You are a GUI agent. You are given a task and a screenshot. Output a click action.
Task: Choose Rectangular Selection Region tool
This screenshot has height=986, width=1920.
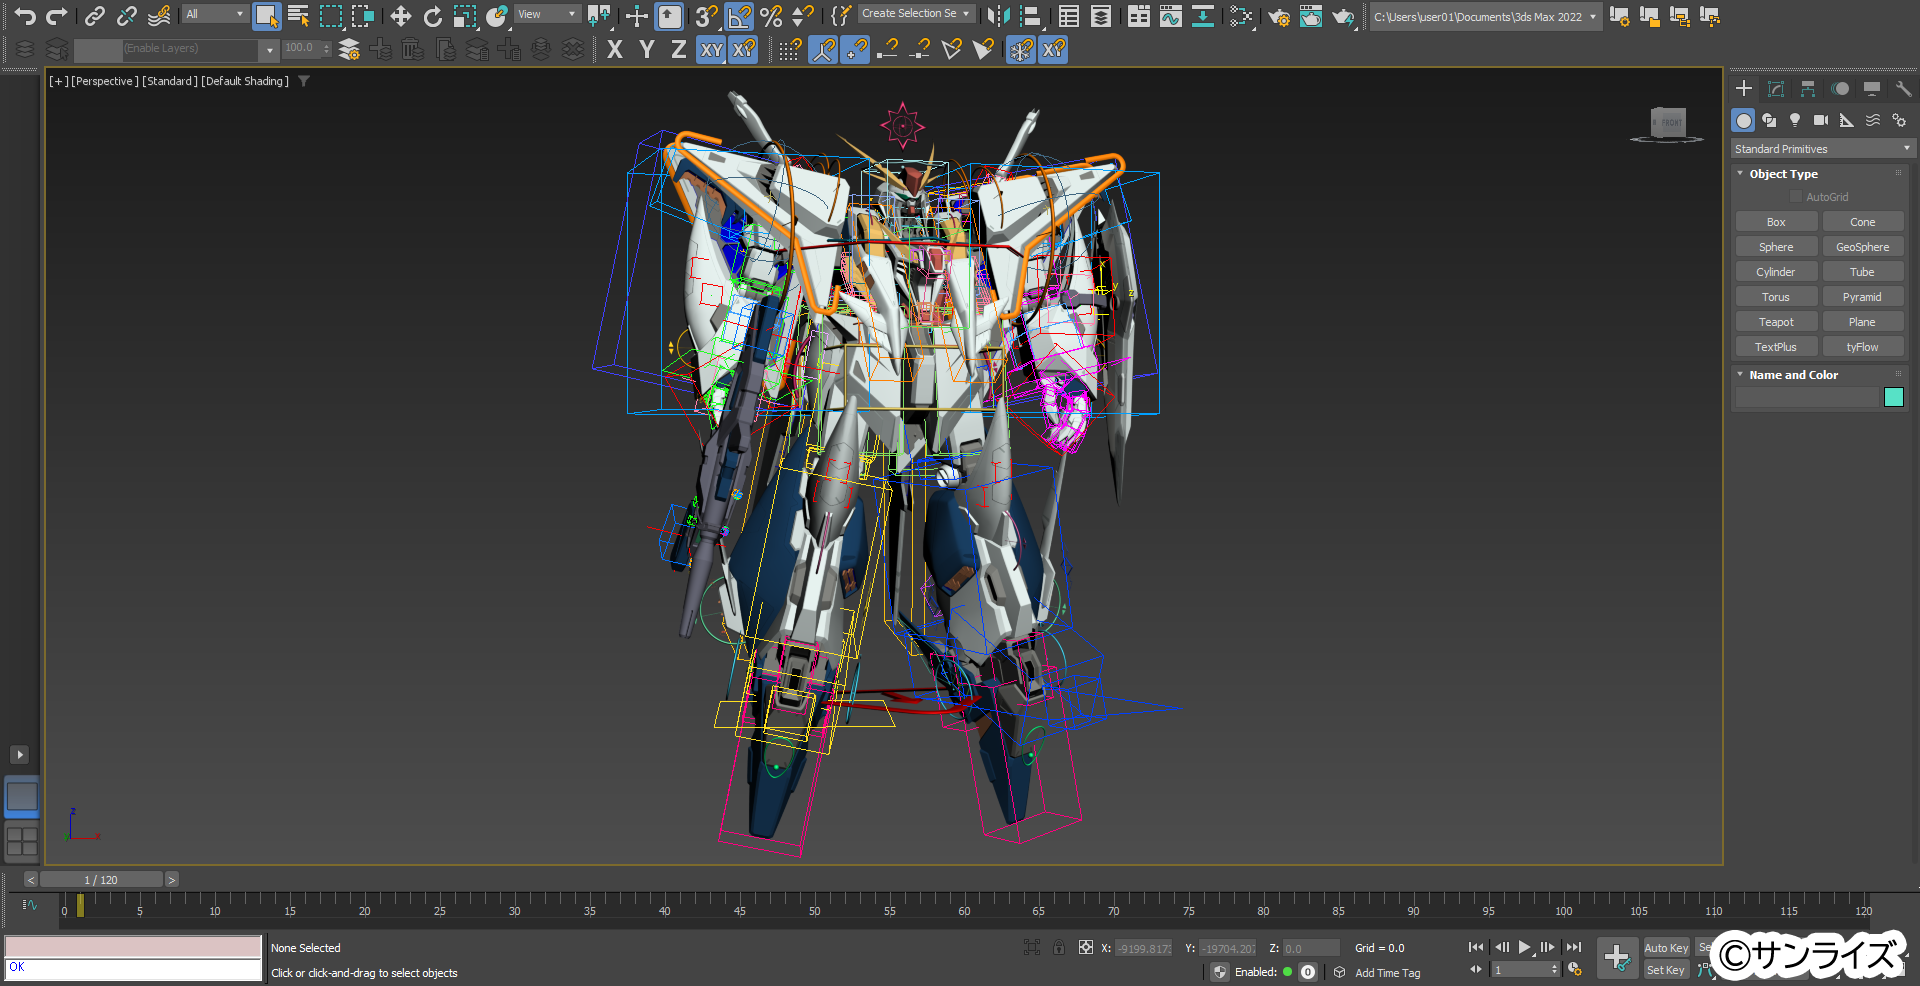coord(330,16)
